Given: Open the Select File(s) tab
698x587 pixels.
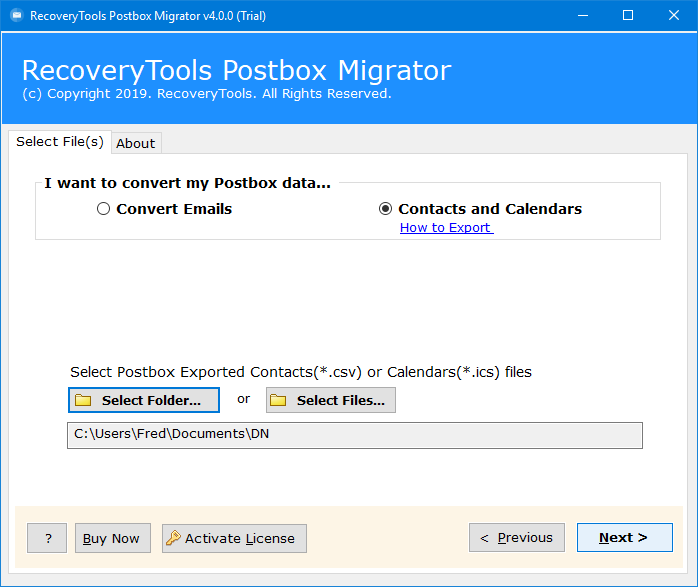Looking at the screenshot, I should click(x=60, y=142).
